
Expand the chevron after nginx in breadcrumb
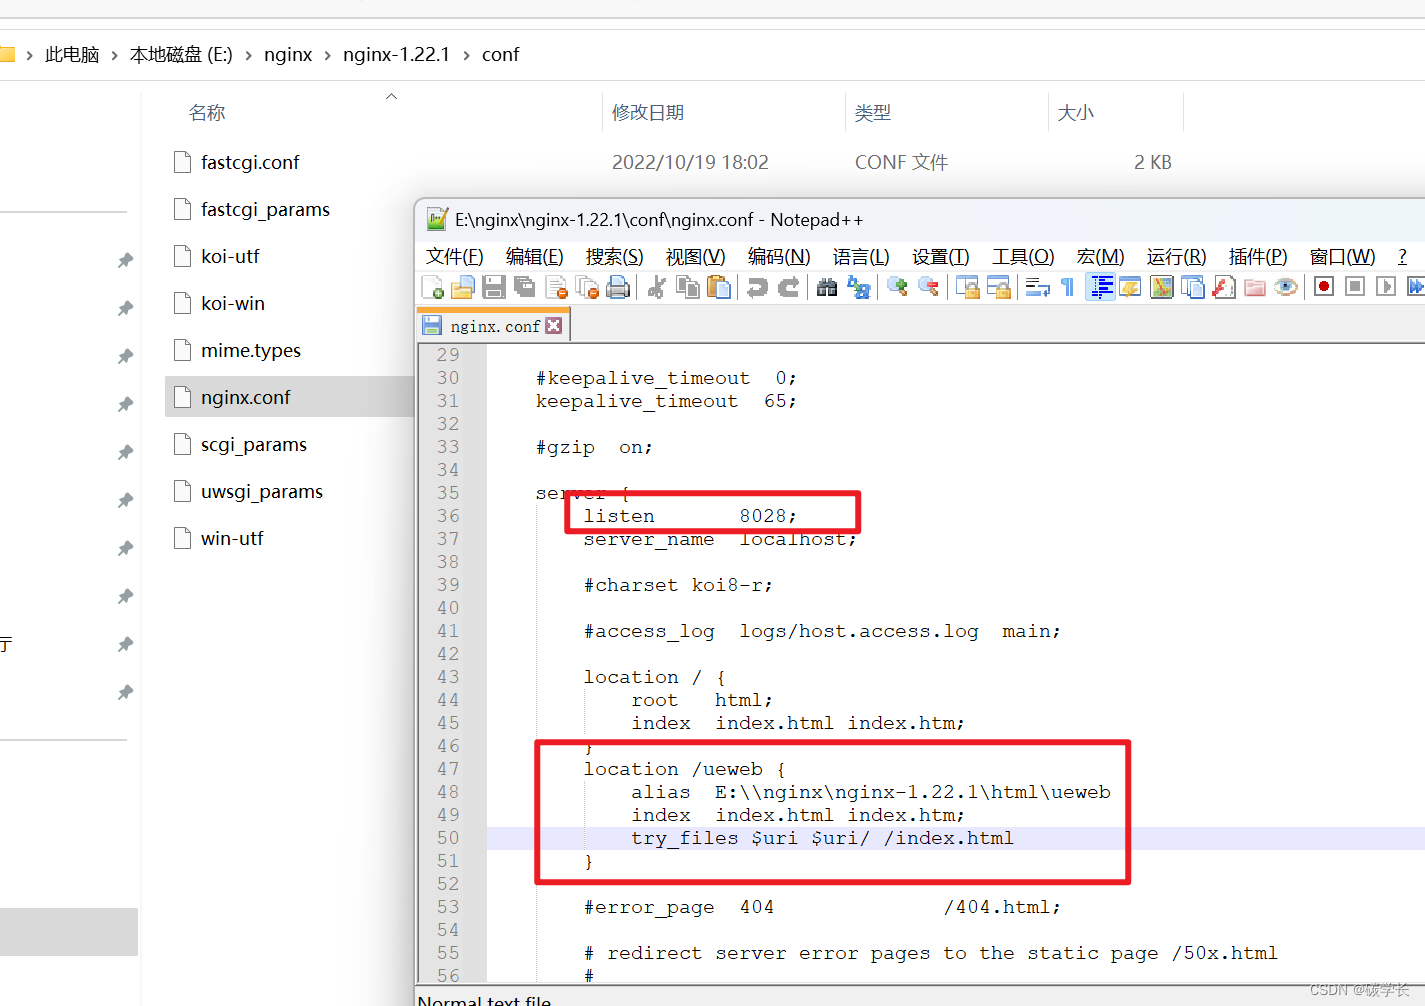[x=327, y=55]
